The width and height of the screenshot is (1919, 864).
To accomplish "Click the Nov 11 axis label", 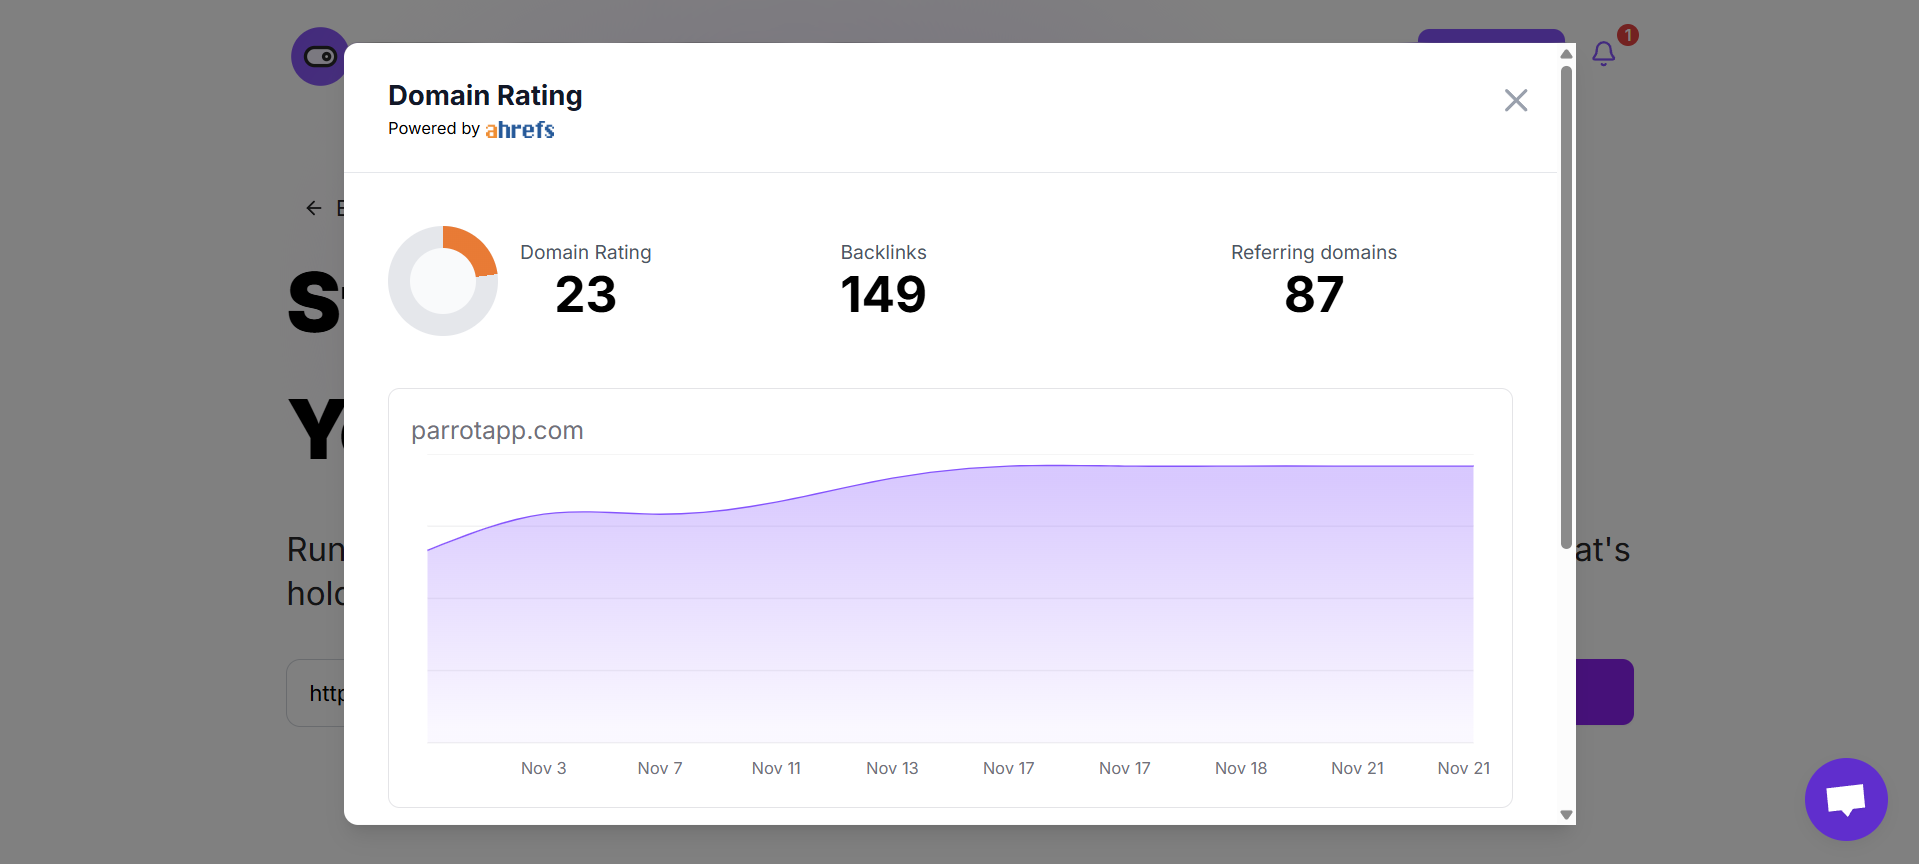I will (776, 768).
